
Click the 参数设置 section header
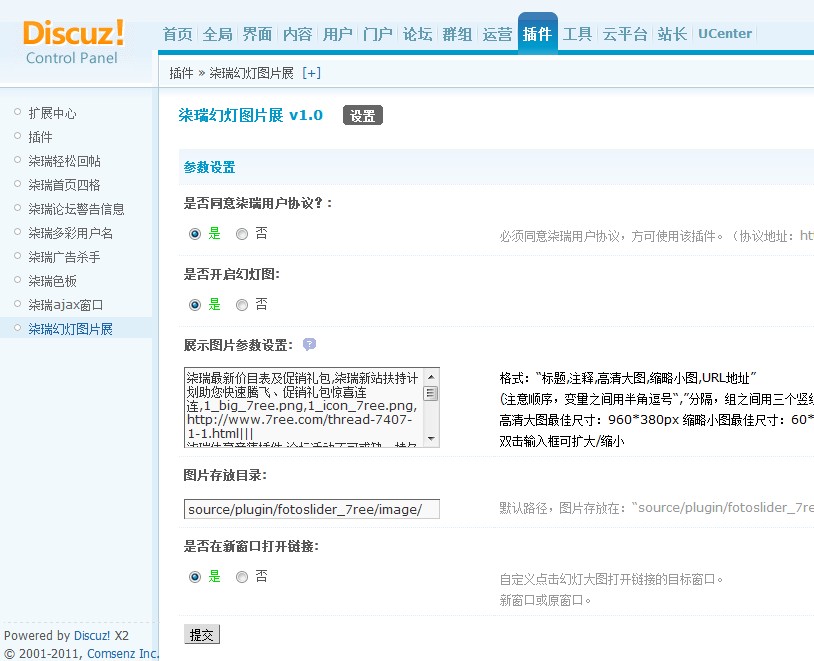(x=210, y=167)
